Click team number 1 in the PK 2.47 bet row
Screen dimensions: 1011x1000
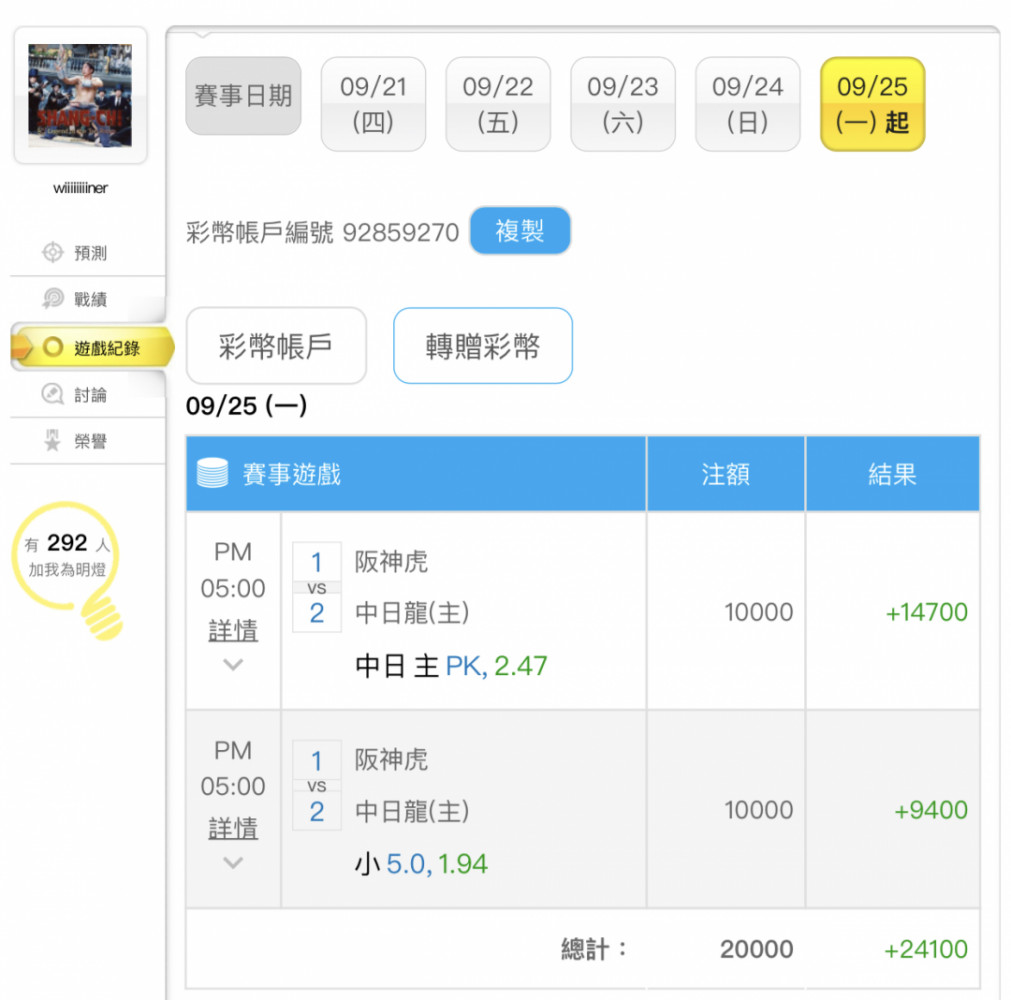pyautogui.click(x=317, y=562)
